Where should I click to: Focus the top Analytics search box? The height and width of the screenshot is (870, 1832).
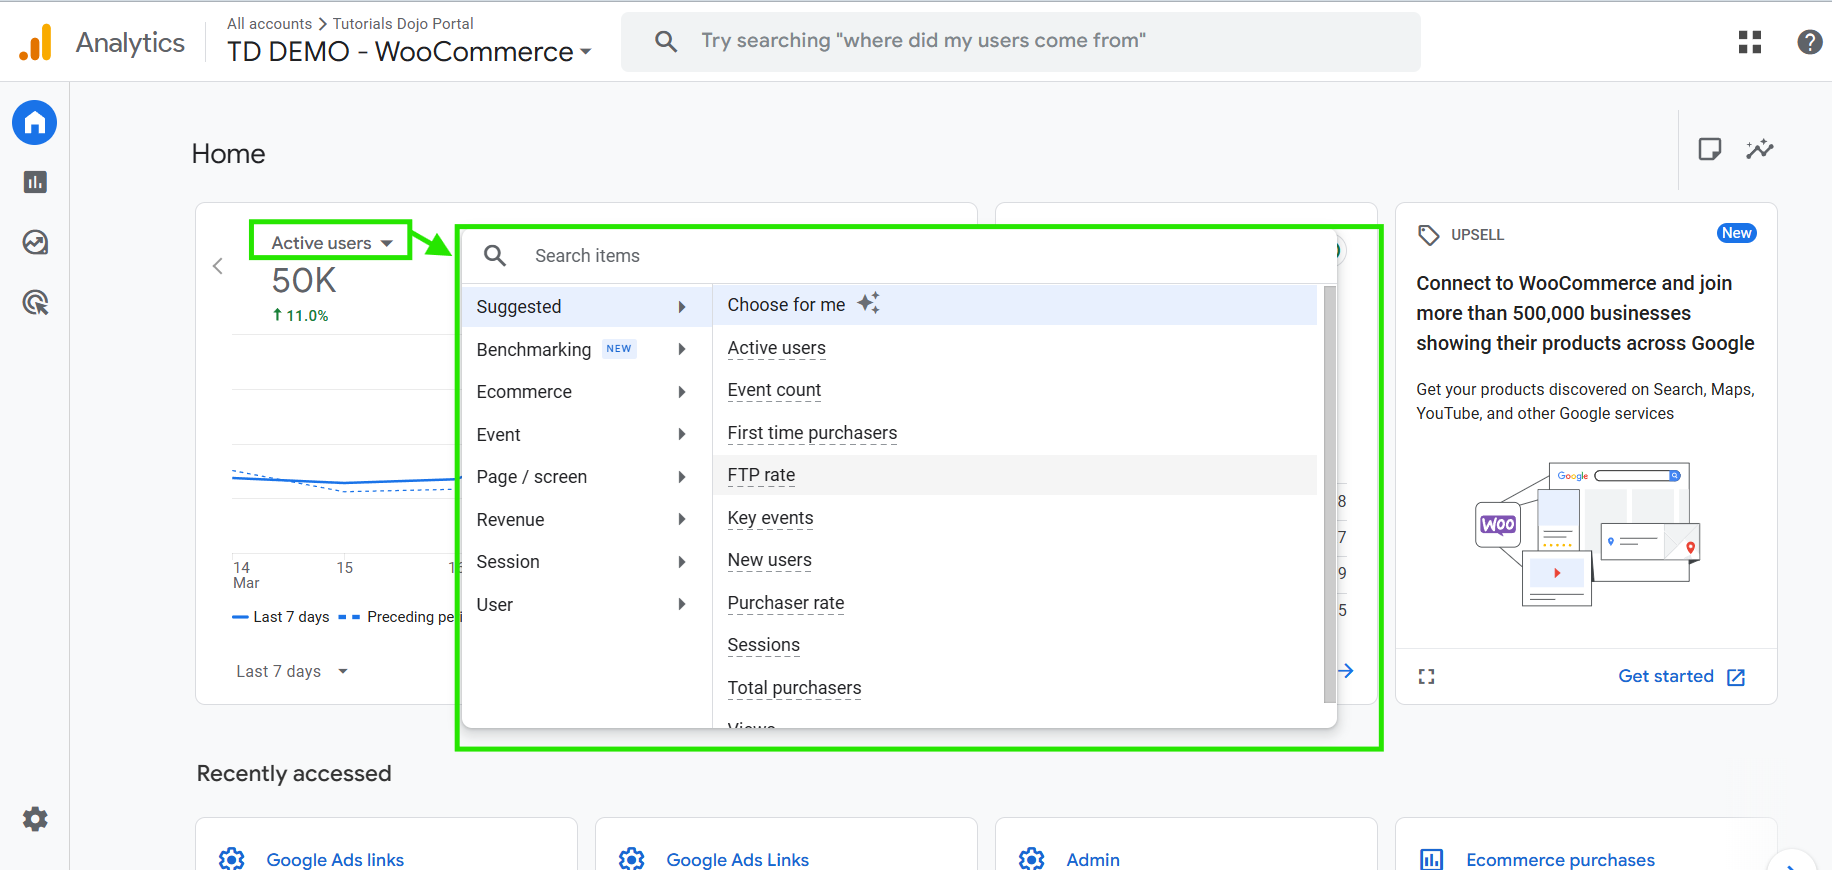1020,41
